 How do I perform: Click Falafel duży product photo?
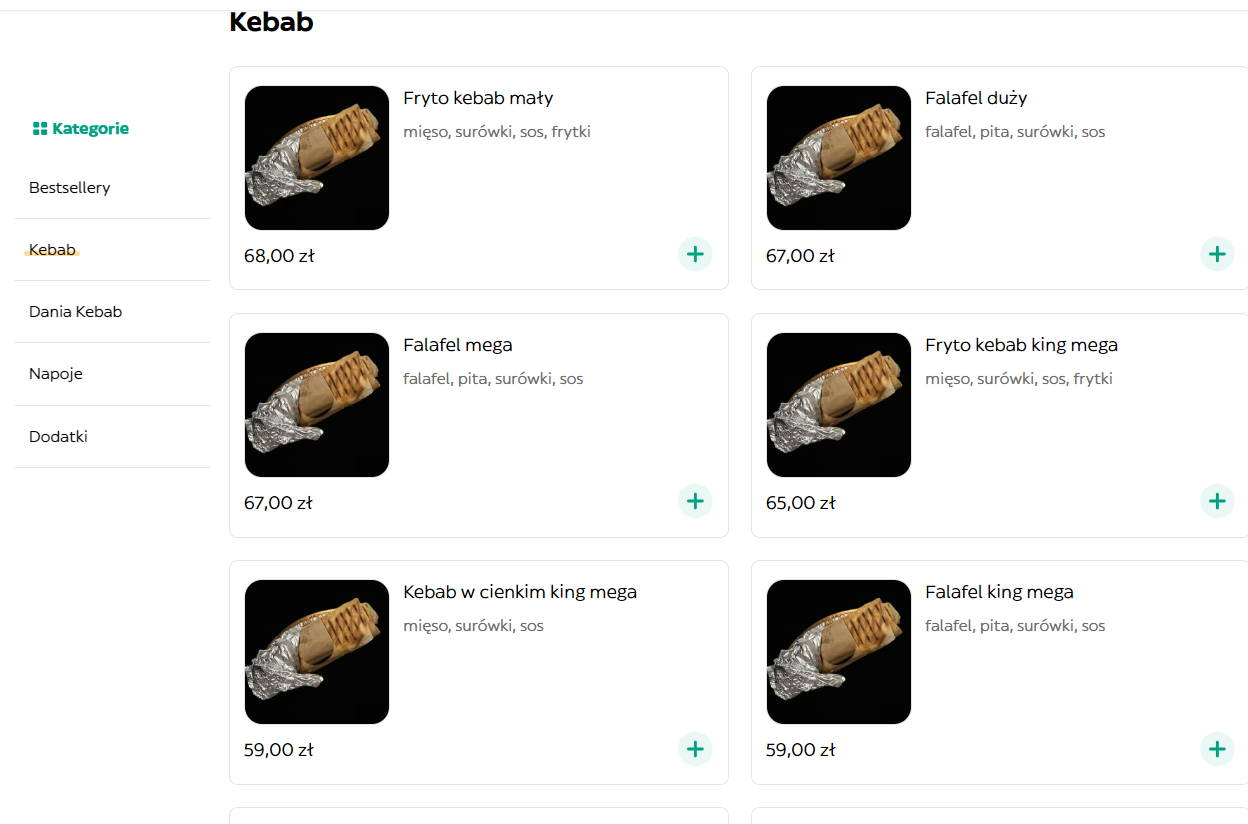tap(839, 158)
